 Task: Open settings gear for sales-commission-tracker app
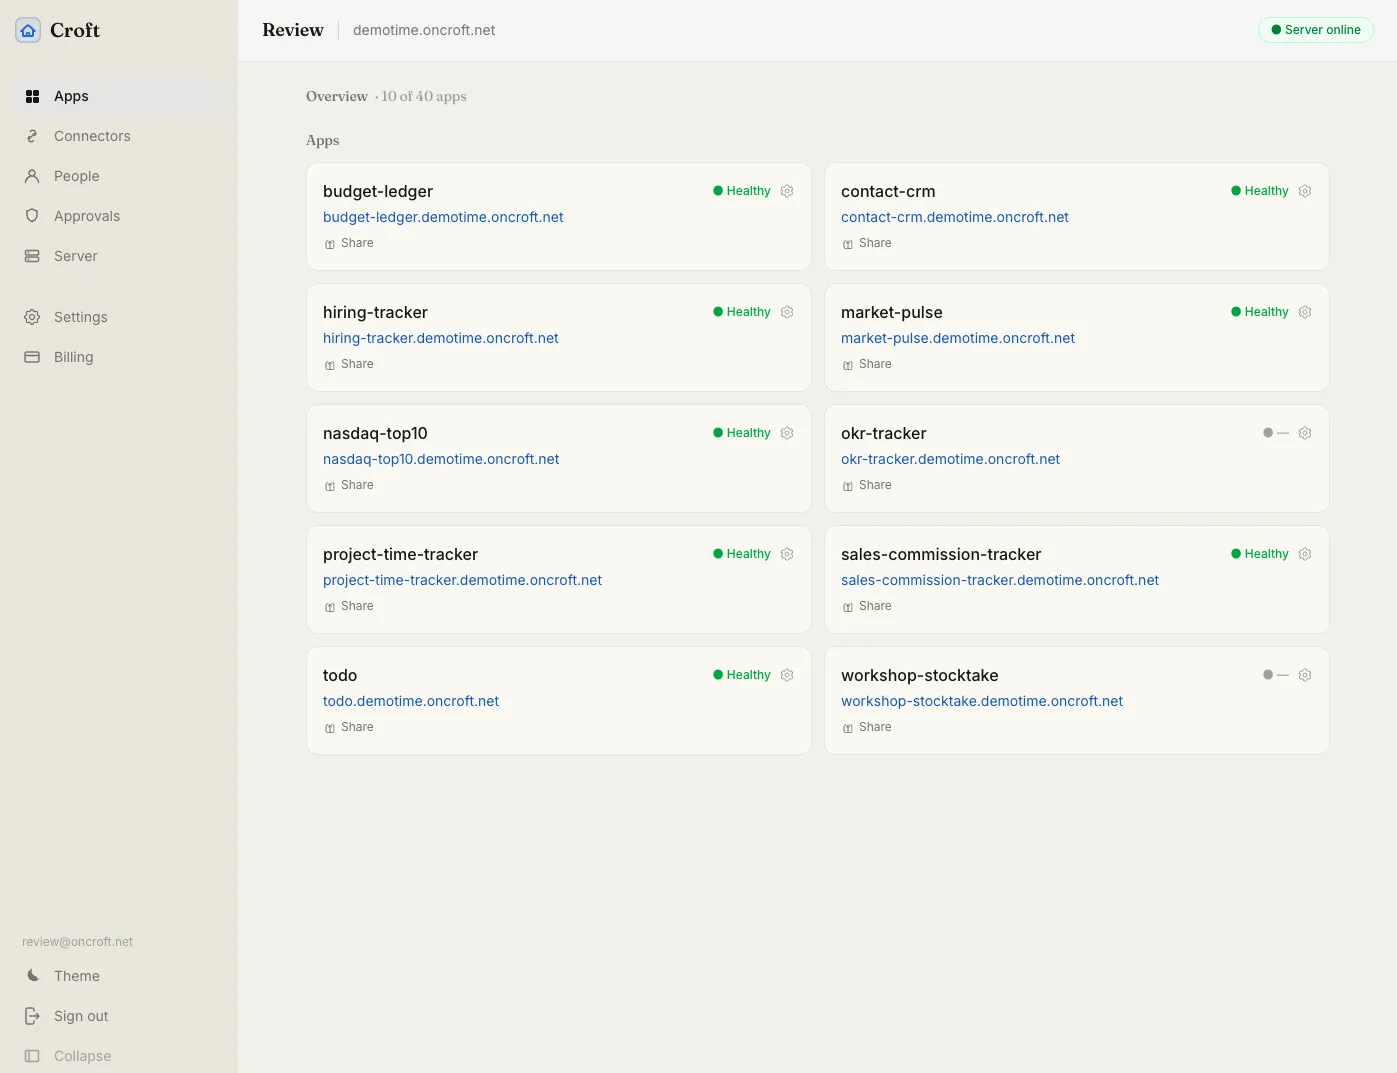point(1305,554)
